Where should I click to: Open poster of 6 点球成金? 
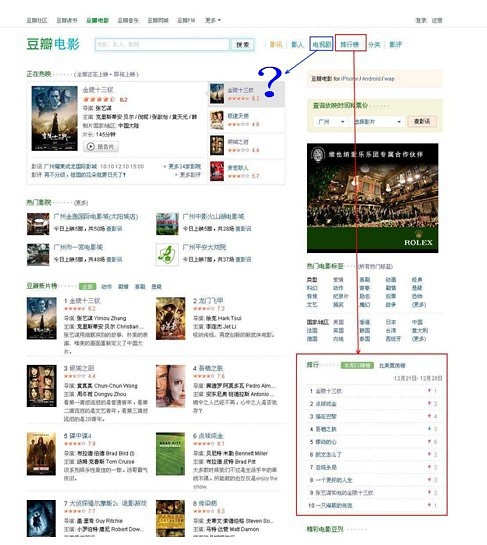(x=171, y=454)
